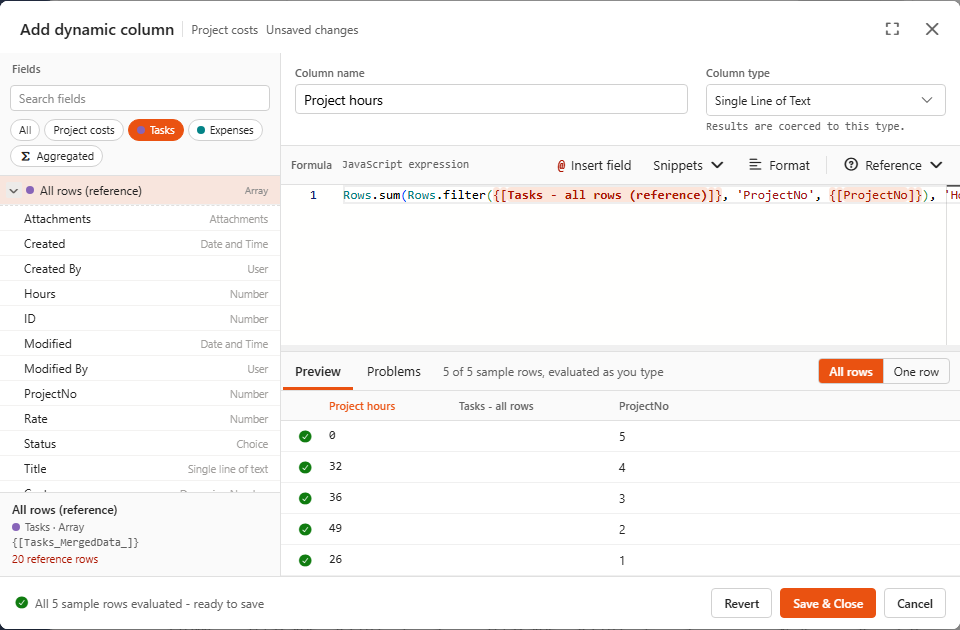The height and width of the screenshot is (630, 960).
Task: Close the Add dynamic column dialog
Action: [932, 29]
